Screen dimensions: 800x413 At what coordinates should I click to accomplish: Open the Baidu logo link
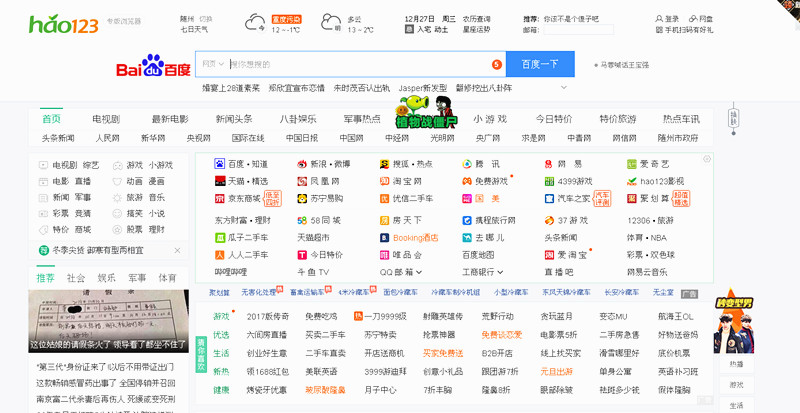click(x=152, y=67)
